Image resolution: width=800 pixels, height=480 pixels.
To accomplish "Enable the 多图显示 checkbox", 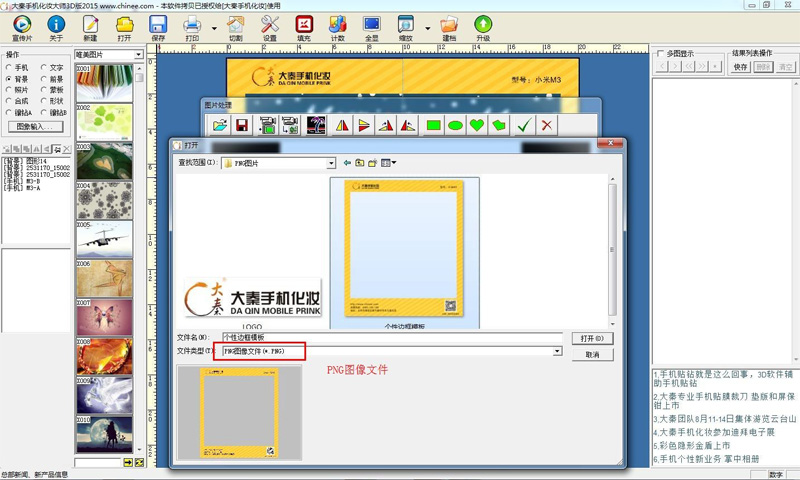I will [660, 54].
